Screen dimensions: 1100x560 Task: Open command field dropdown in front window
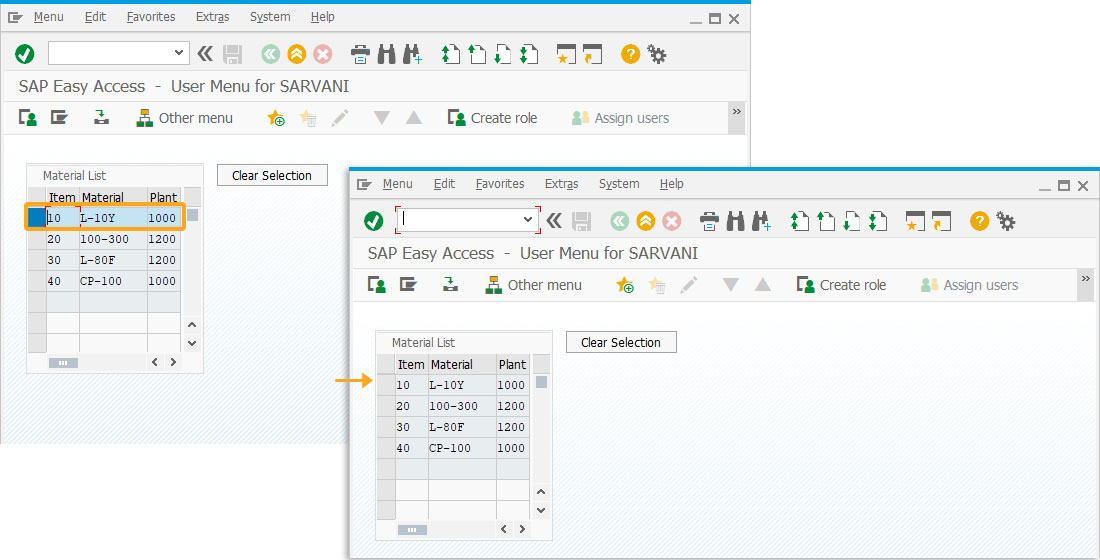(x=528, y=220)
